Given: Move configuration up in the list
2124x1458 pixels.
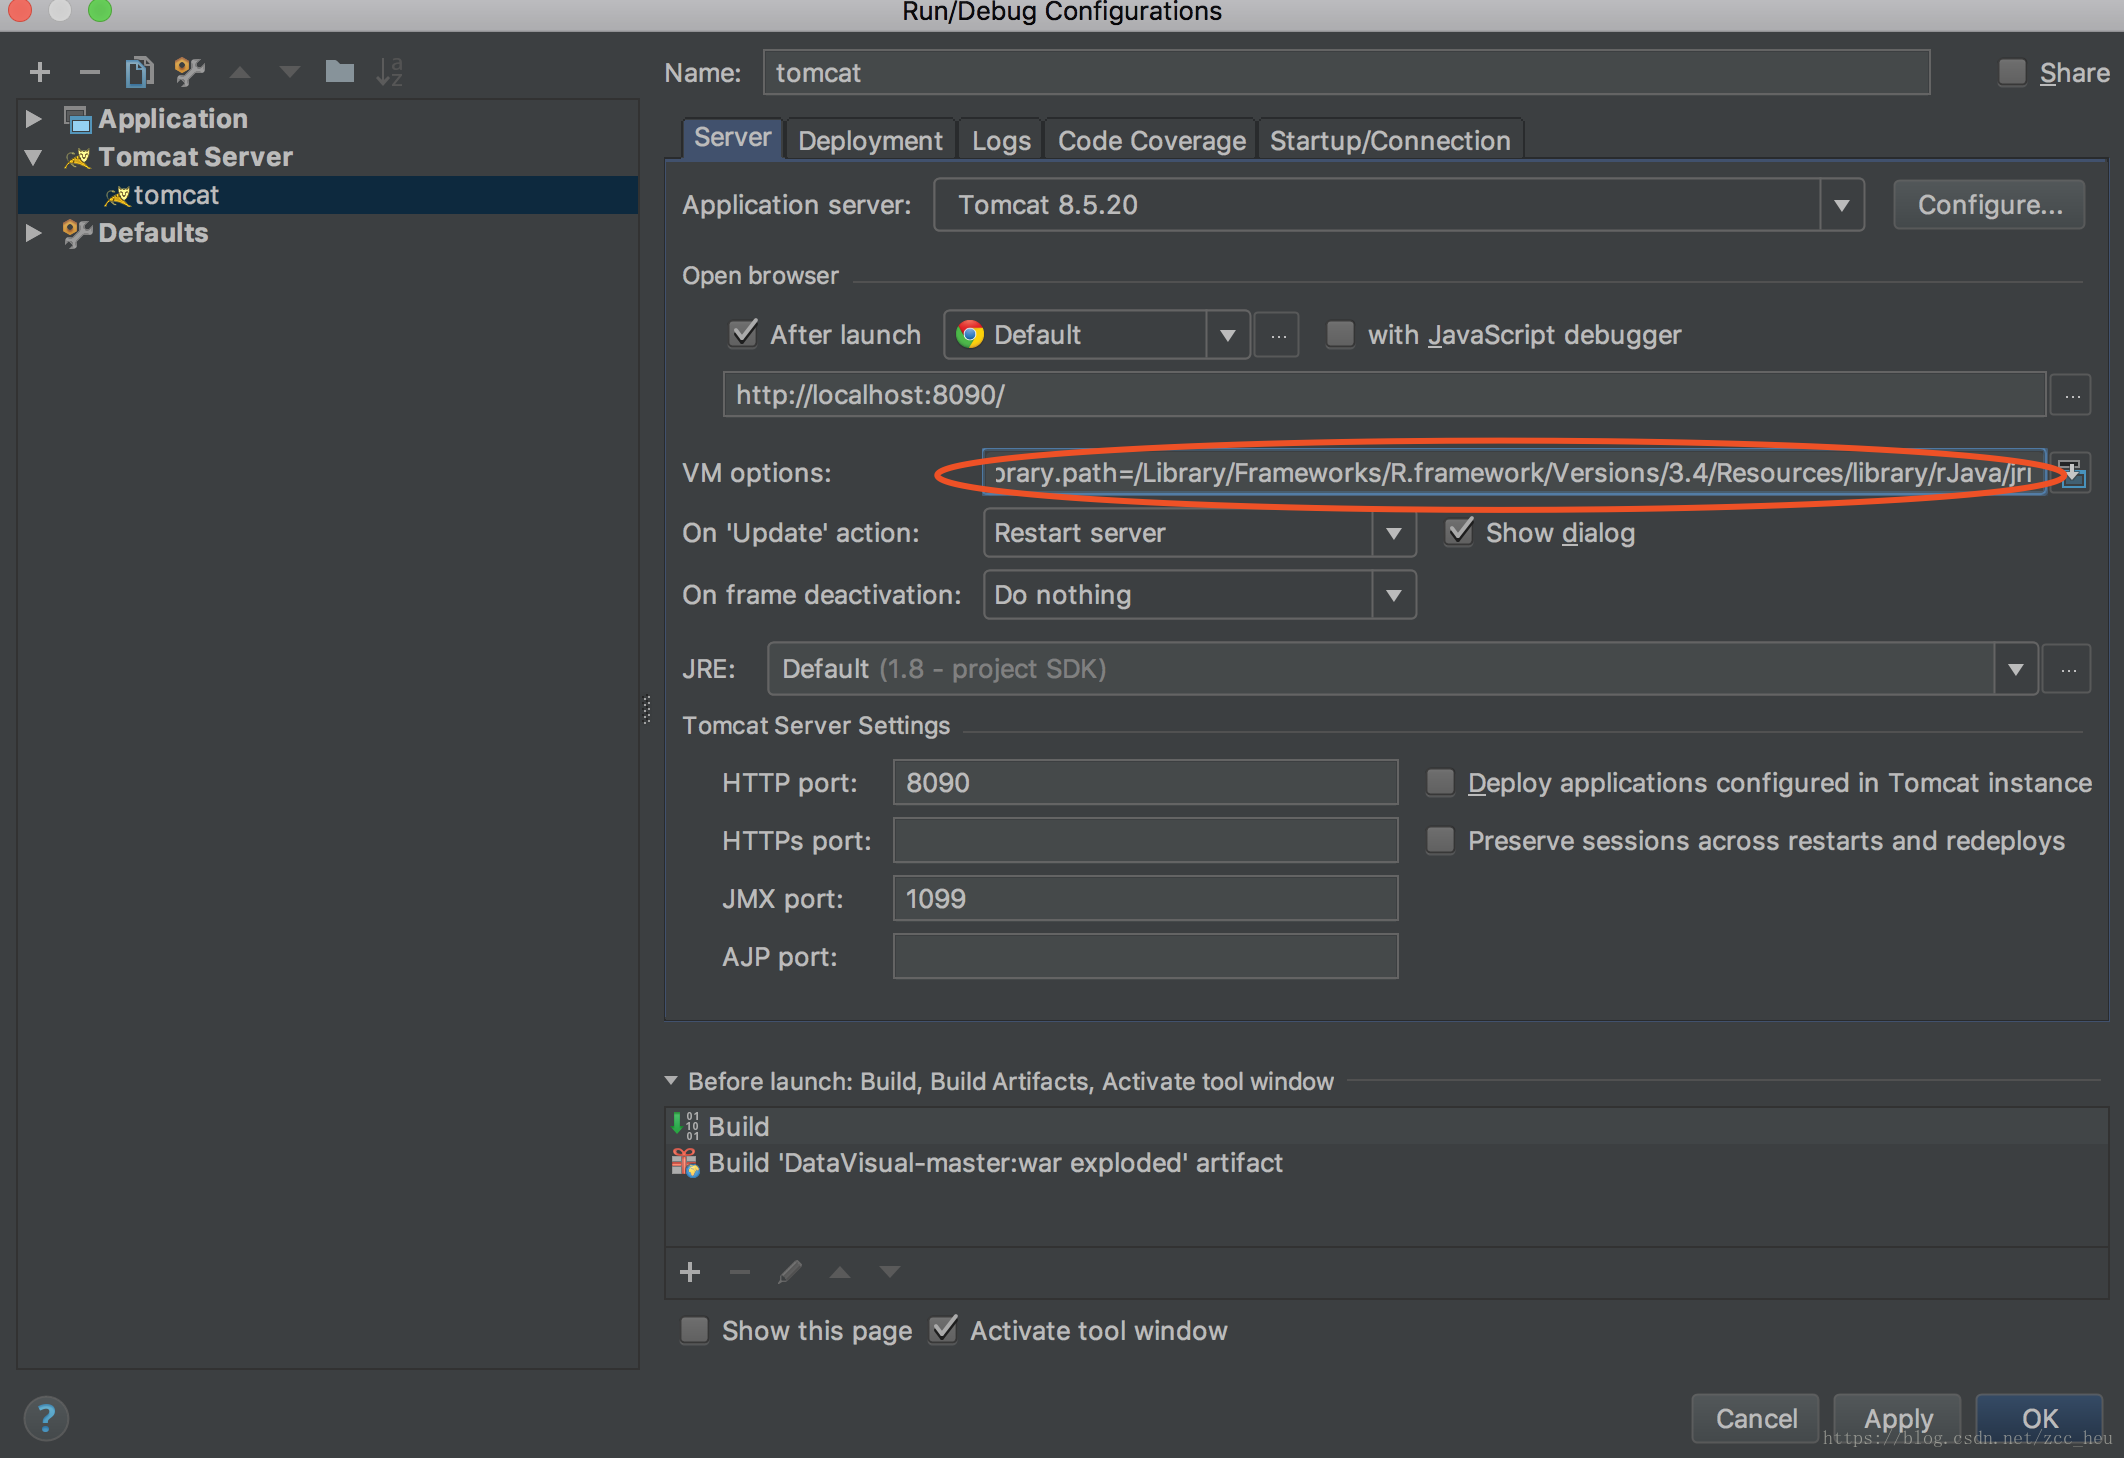Looking at the screenshot, I should [240, 72].
